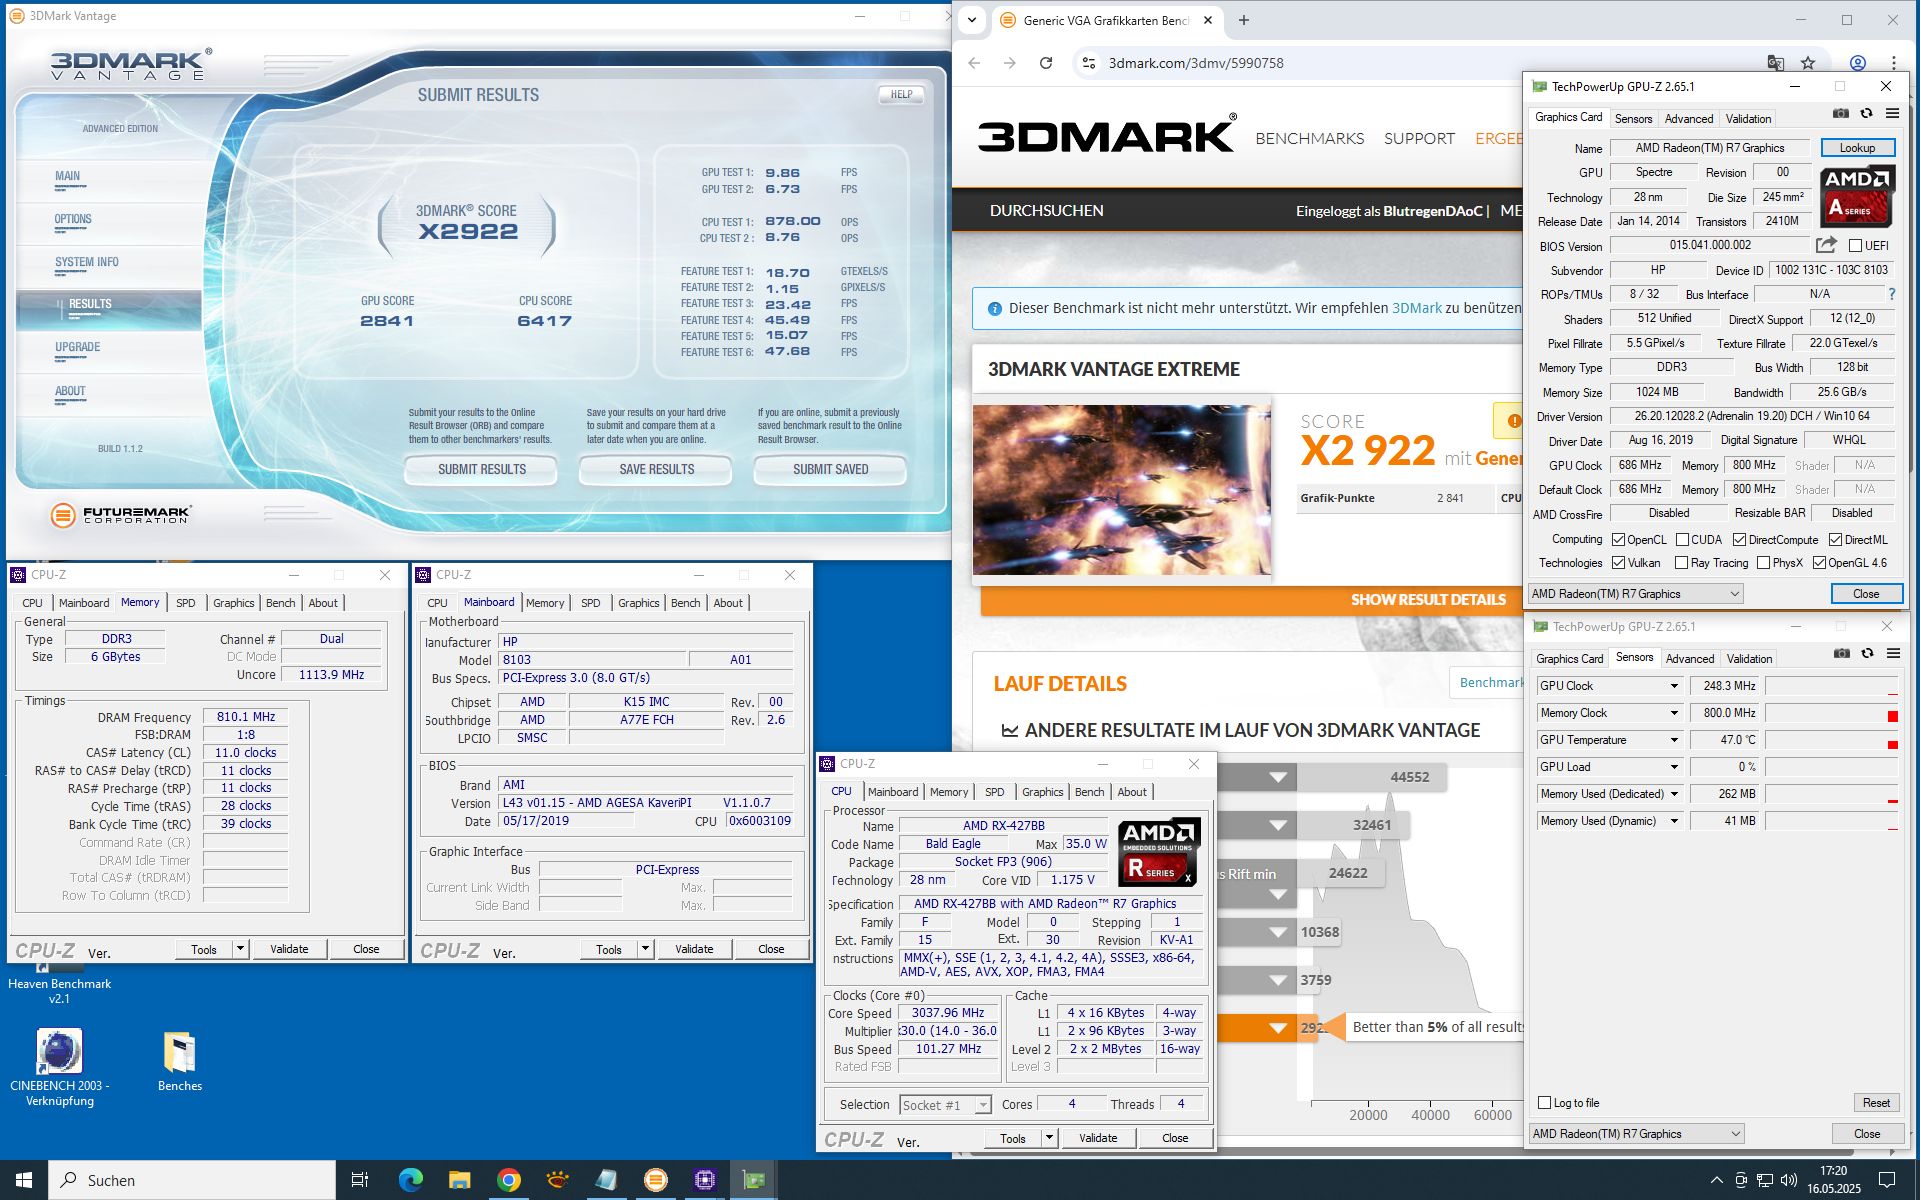Open the Advanced tab in the GPU-Z Graphics Card window
The image size is (1920, 1200).
point(1689,118)
